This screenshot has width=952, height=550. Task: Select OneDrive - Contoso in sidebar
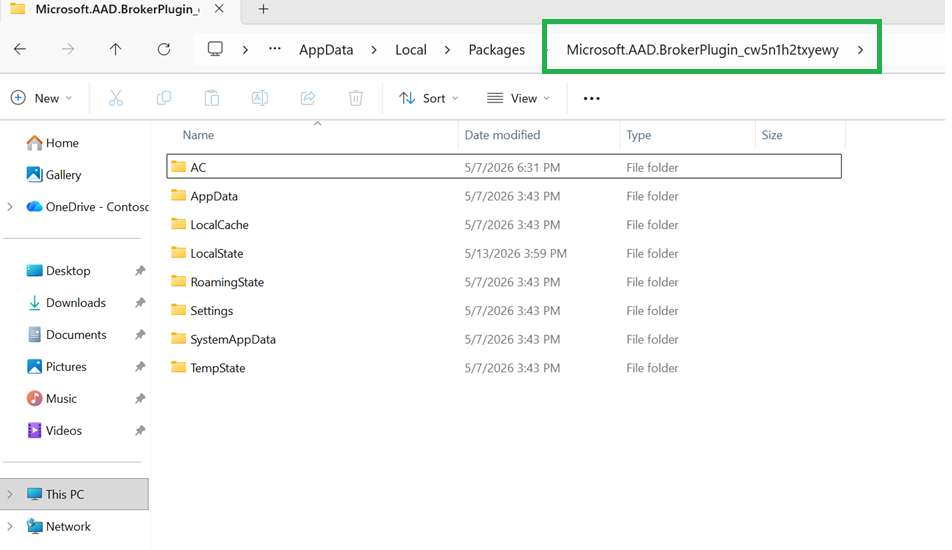click(x=88, y=207)
